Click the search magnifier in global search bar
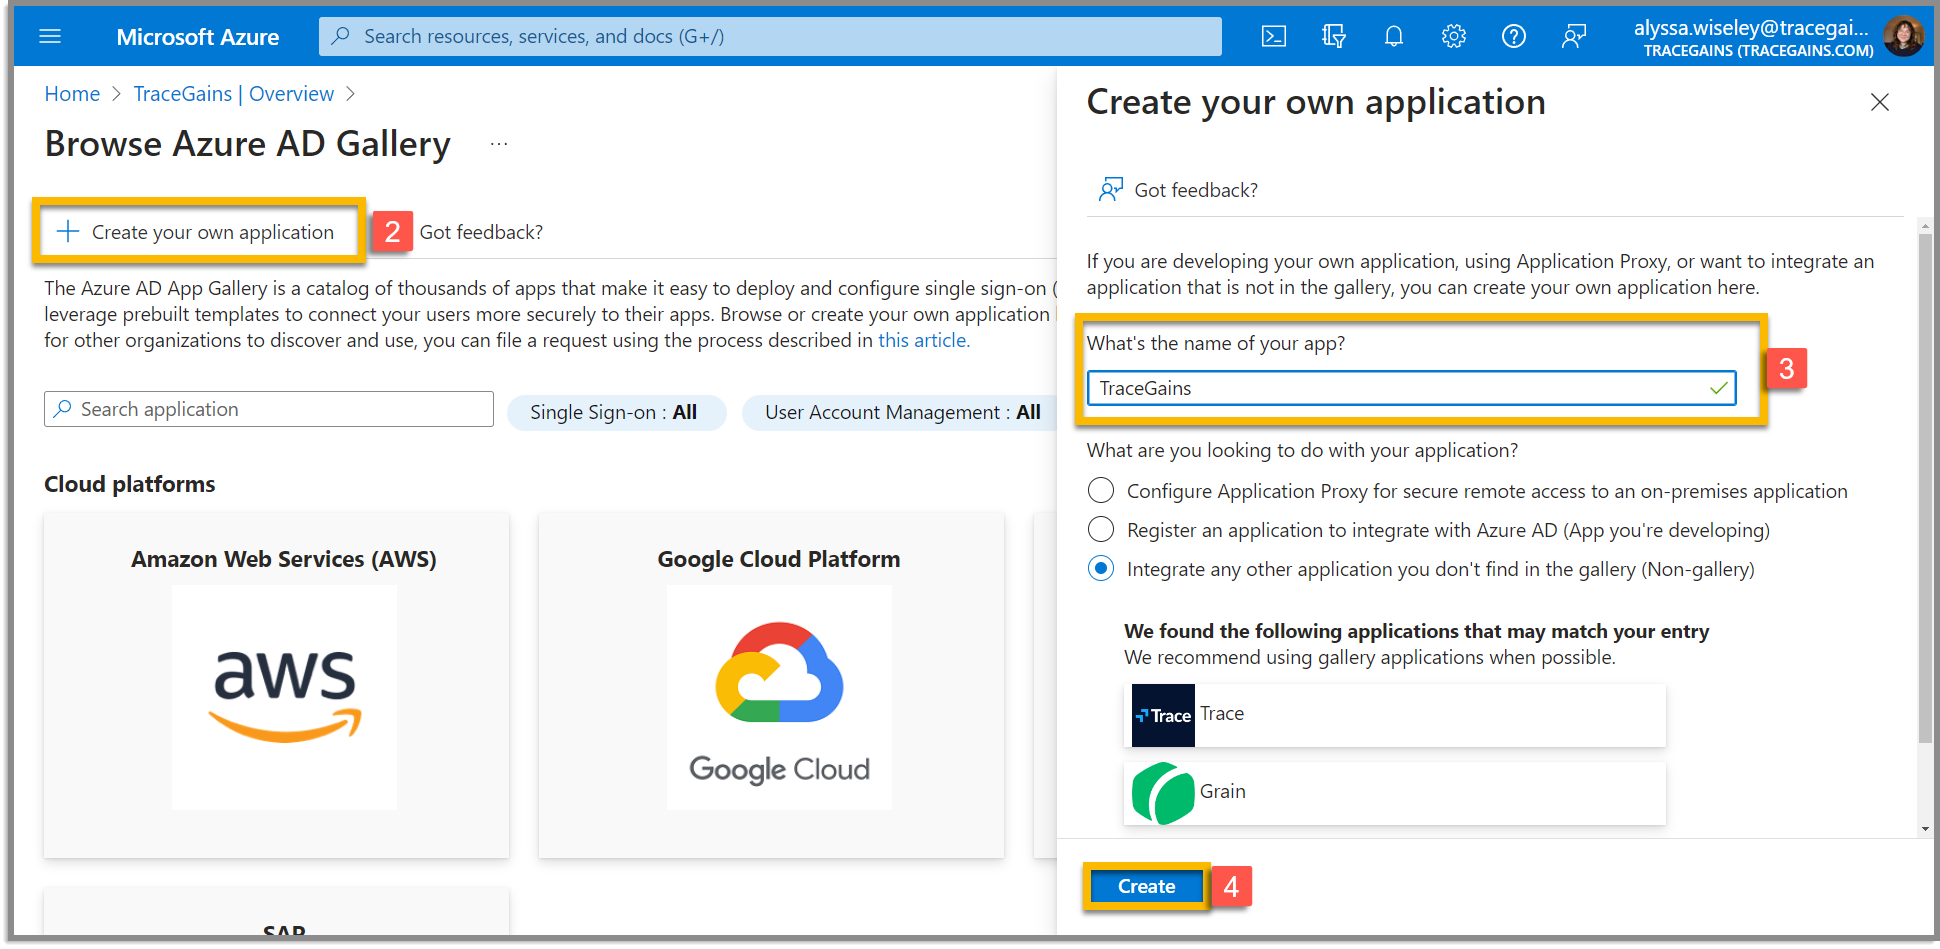This screenshot has height=949, width=1940. click(x=341, y=36)
